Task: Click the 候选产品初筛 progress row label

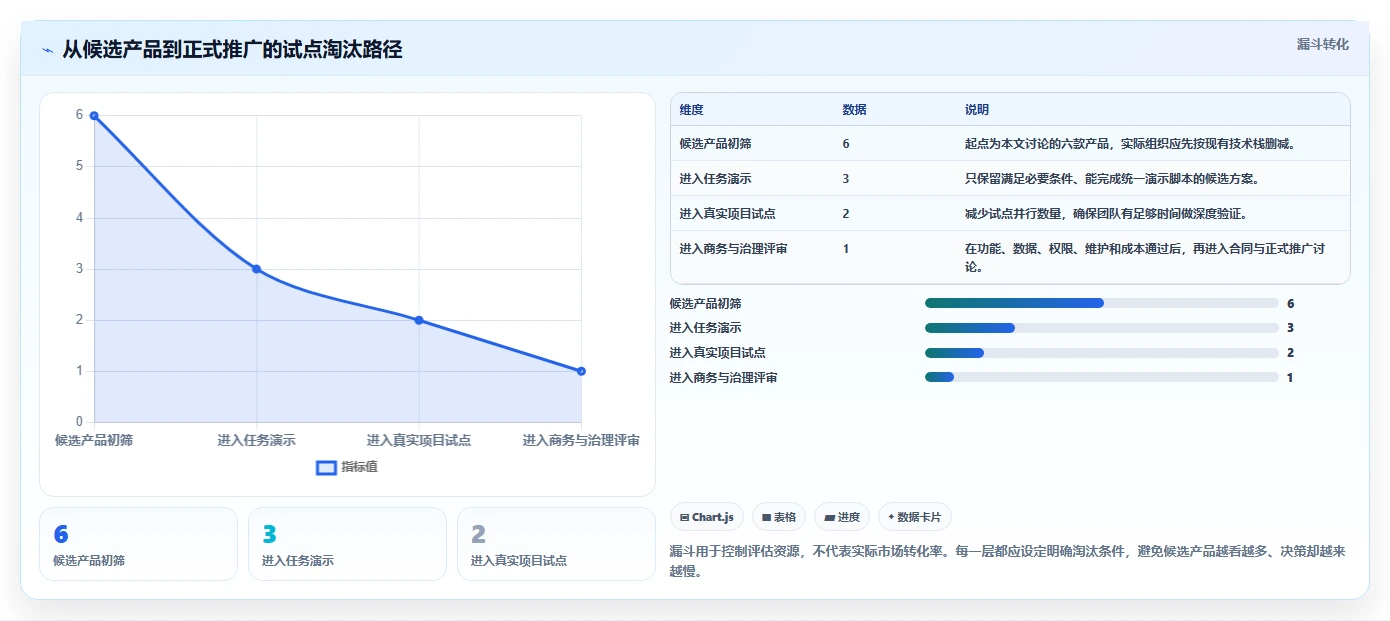Action: coord(705,303)
